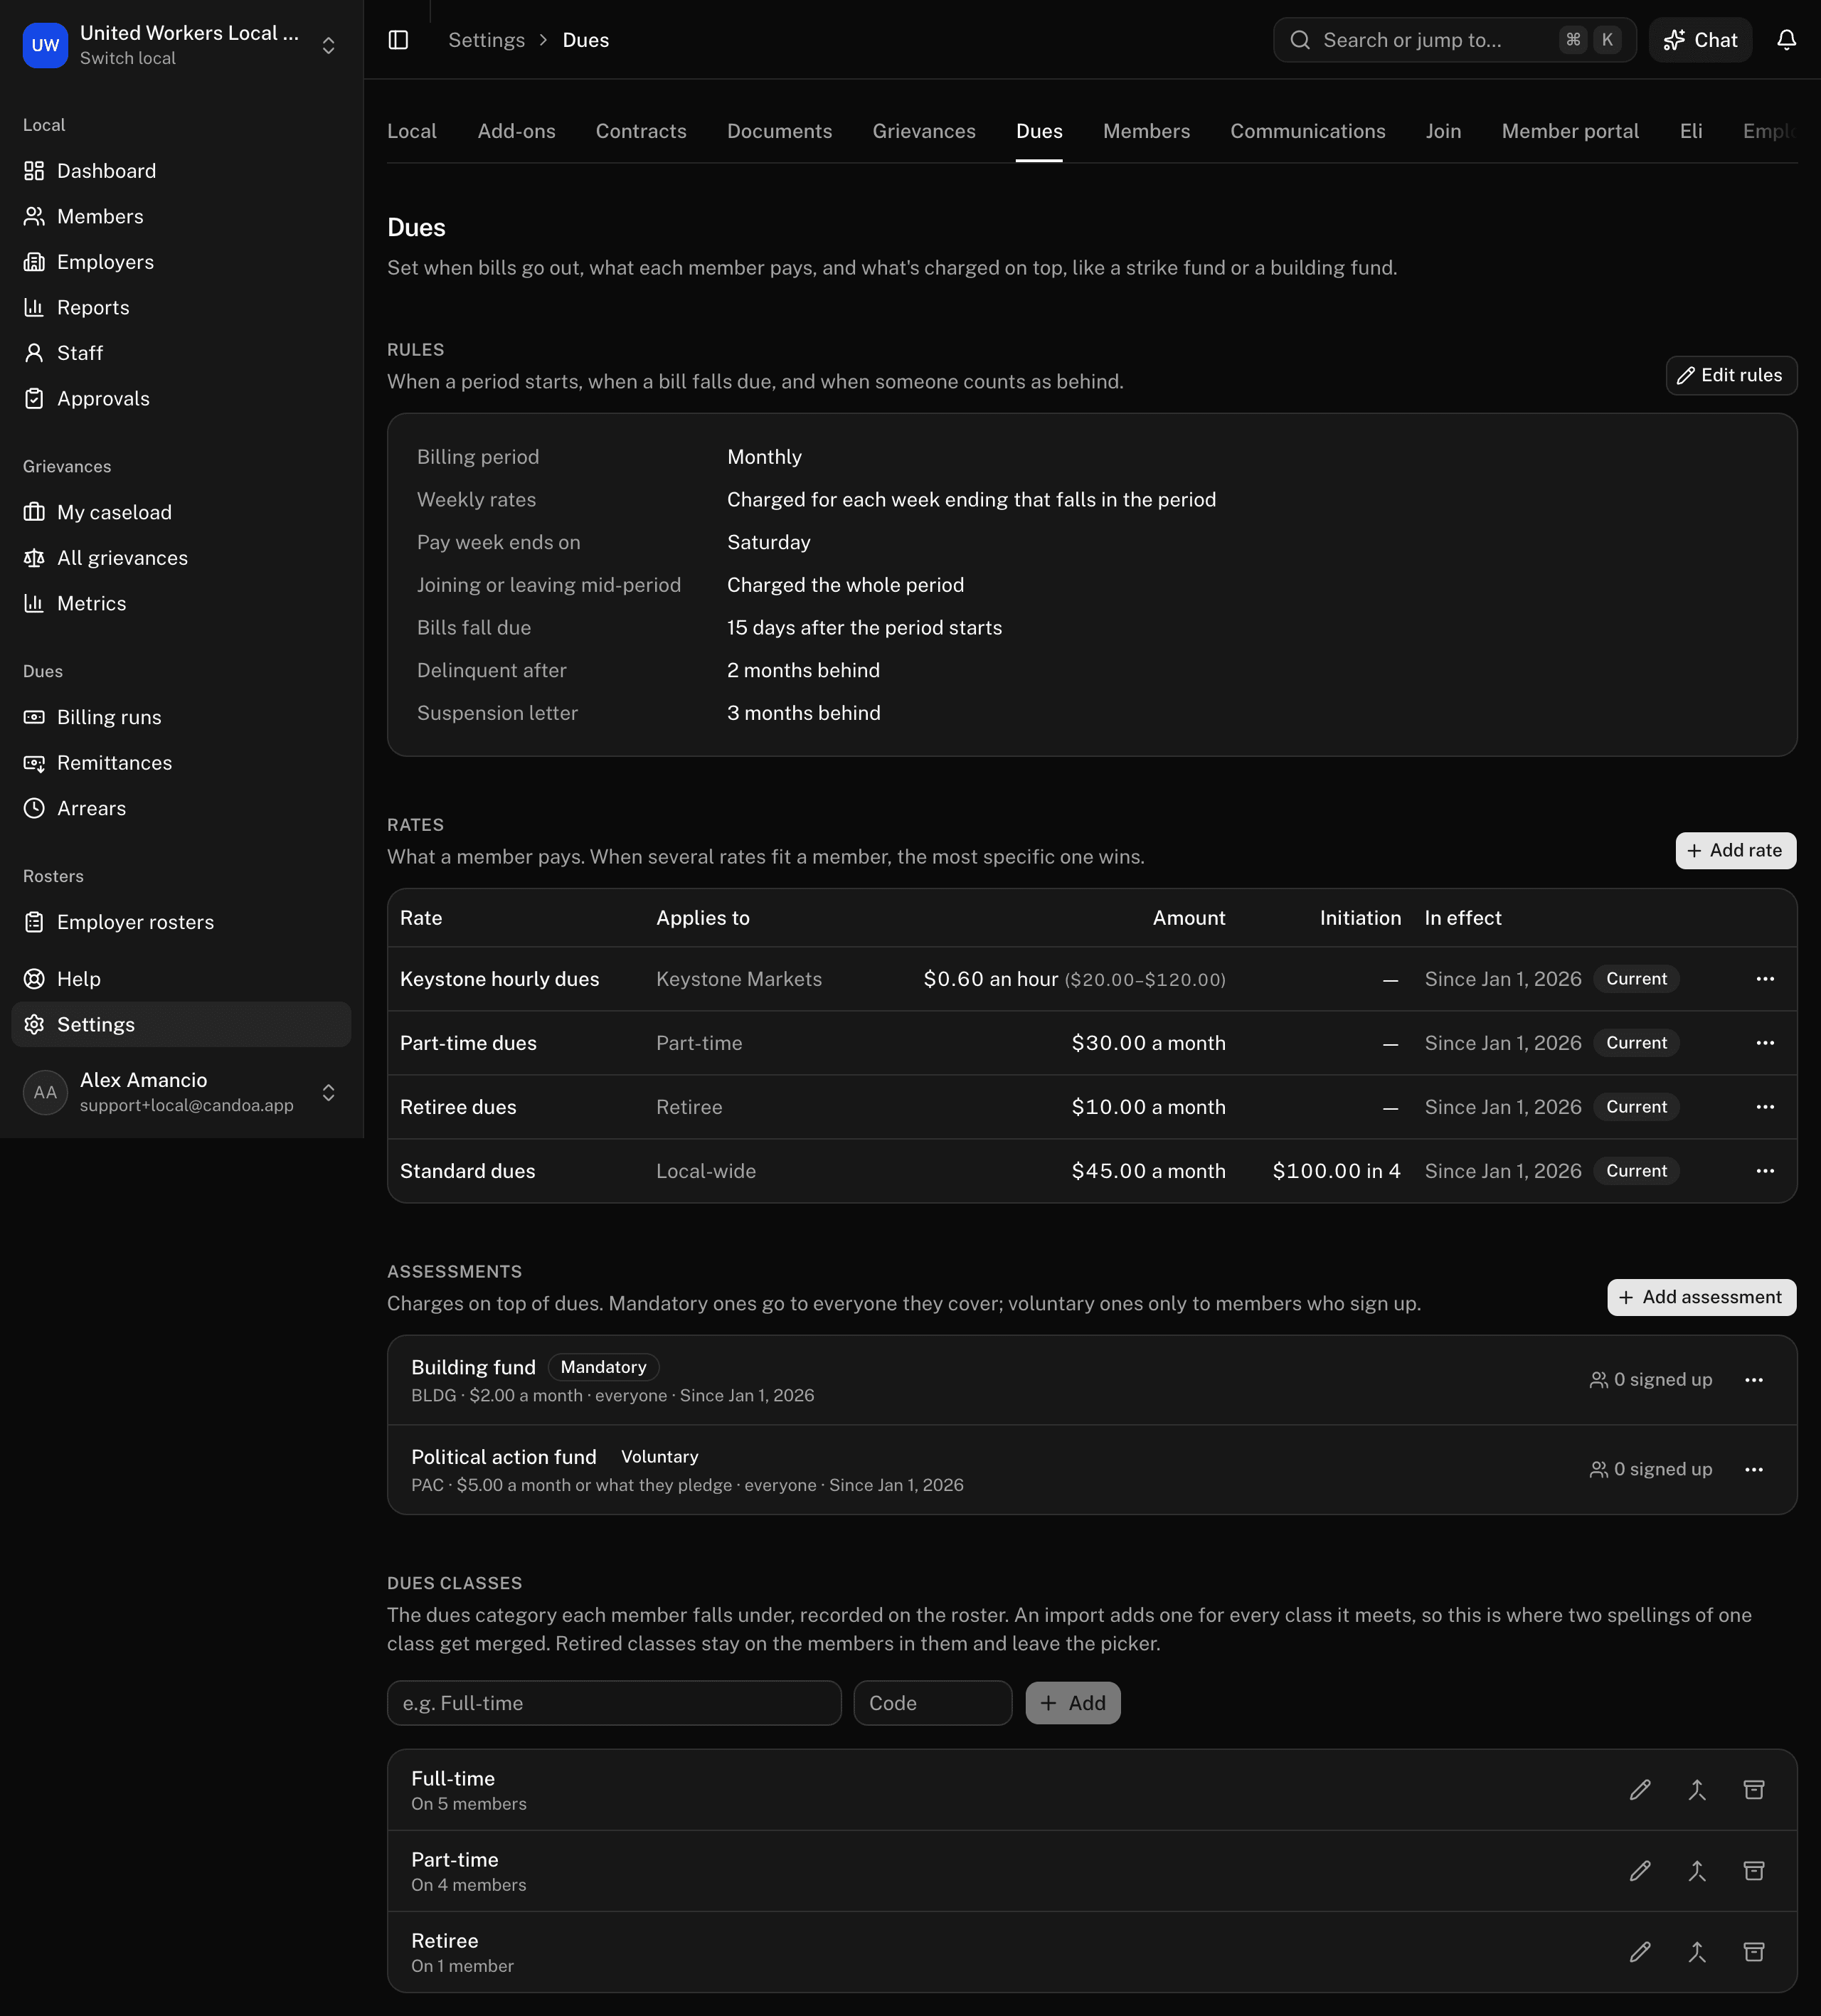Click the dues class name input field
This screenshot has width=1821, height=2016.
[614, 1703]
